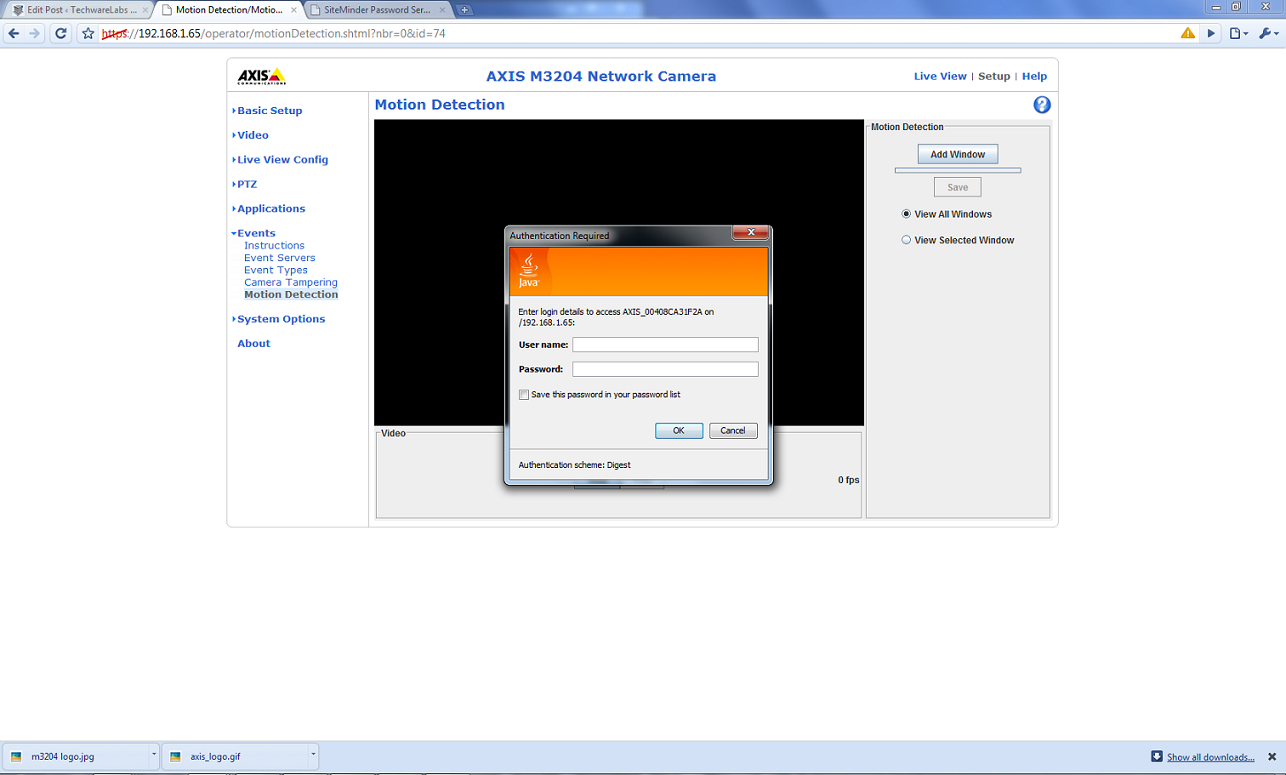Open the wrench settings menu
This screenshot has height=775, width=1286.
pyautogui.click(x=1267, y=33)
